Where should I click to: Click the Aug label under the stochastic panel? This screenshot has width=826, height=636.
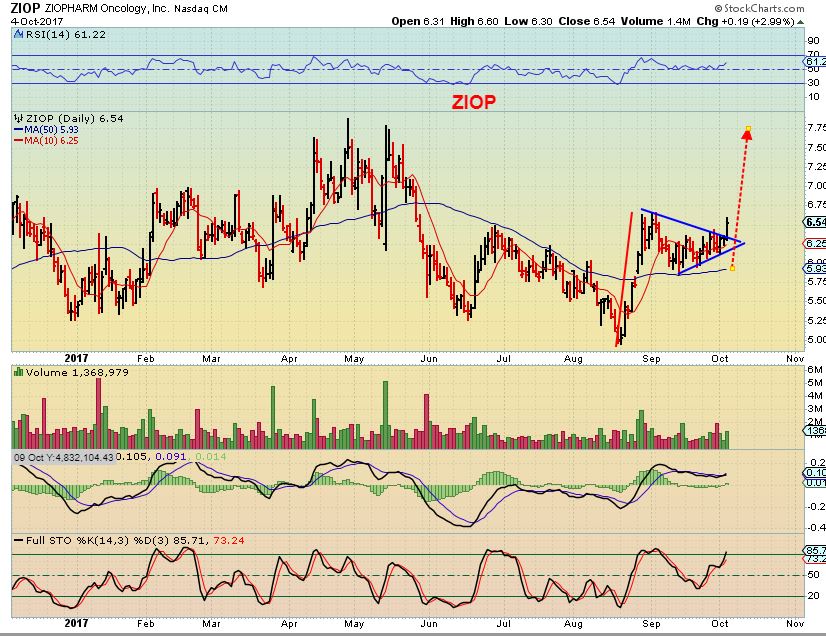pyautogui.click(x=574, y=623)
